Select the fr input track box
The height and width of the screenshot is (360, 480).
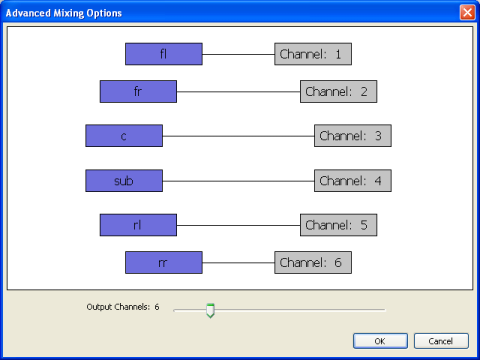click(138, 91)
